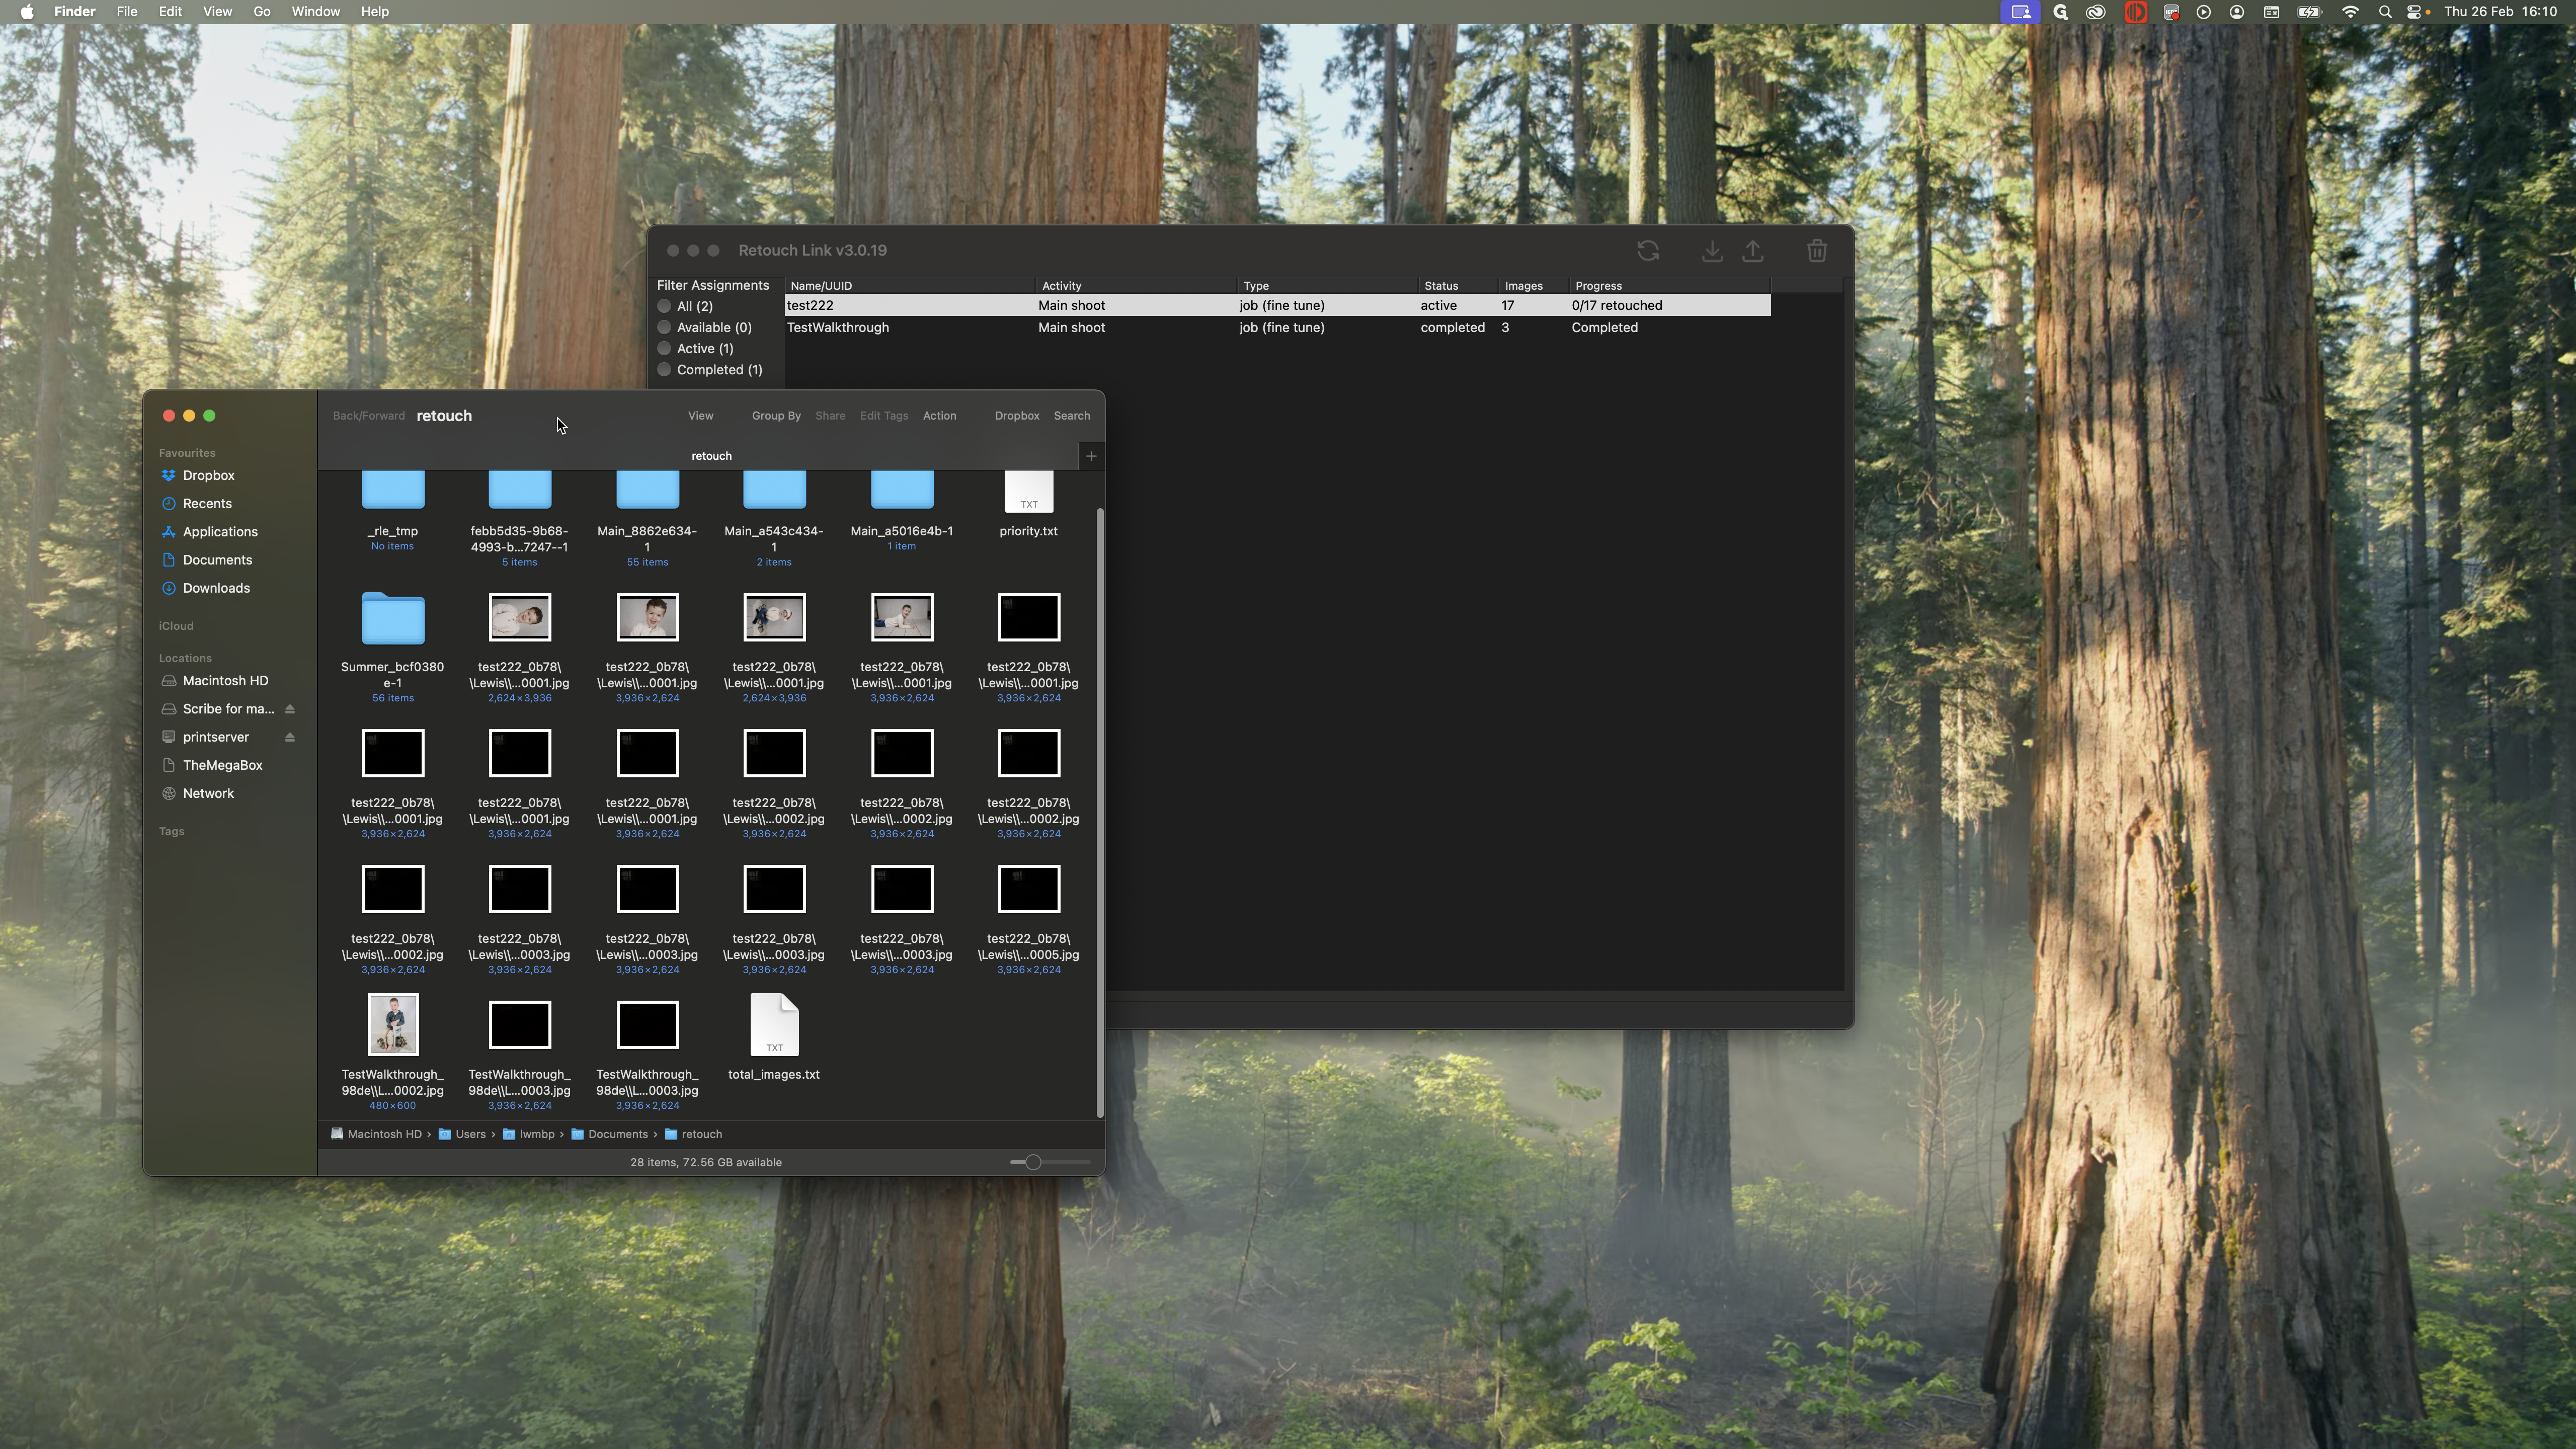Click Documents in the Finder path bar

617,1134
